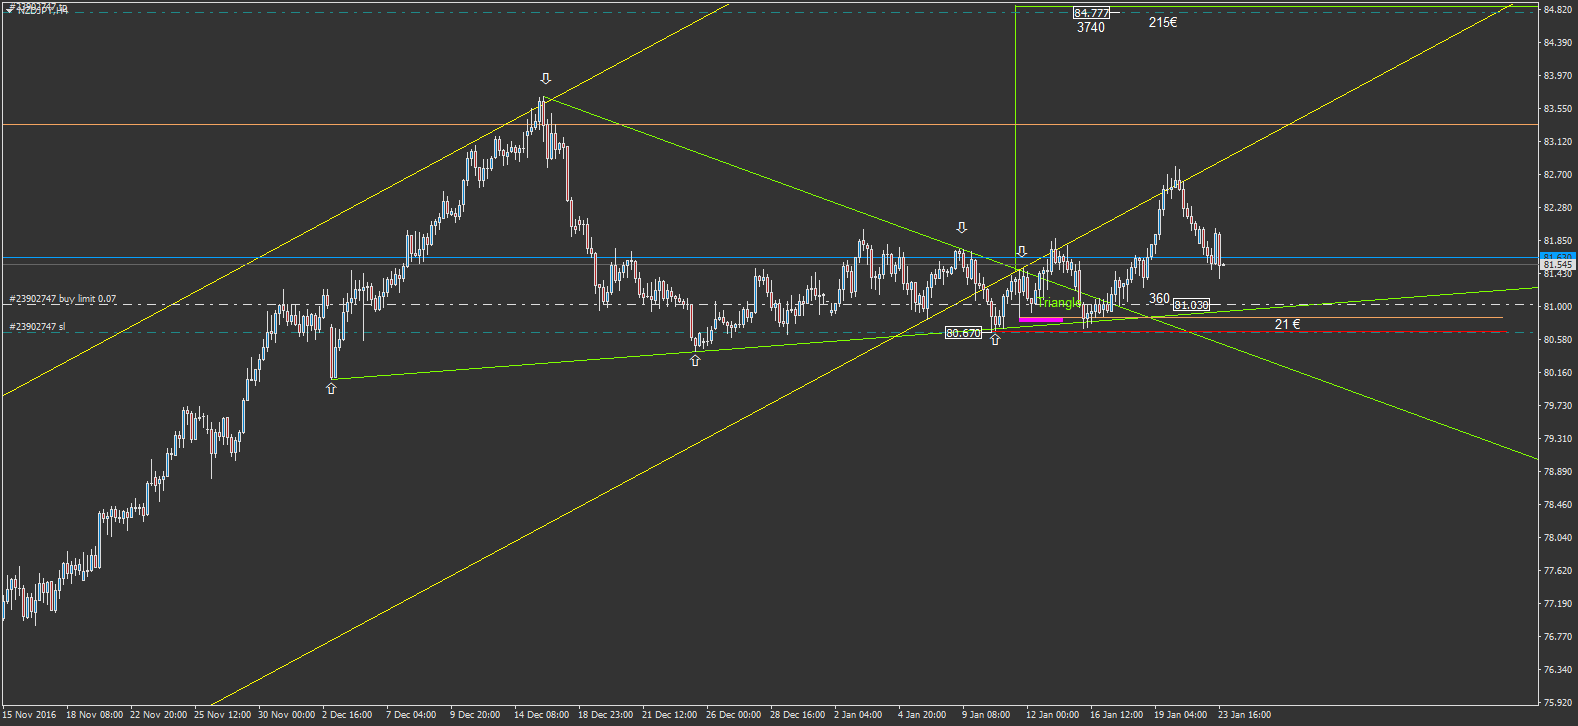Click the 75.920 price axis value
The height and width of the screenshot is (726, 1578).
point(1558,703)
